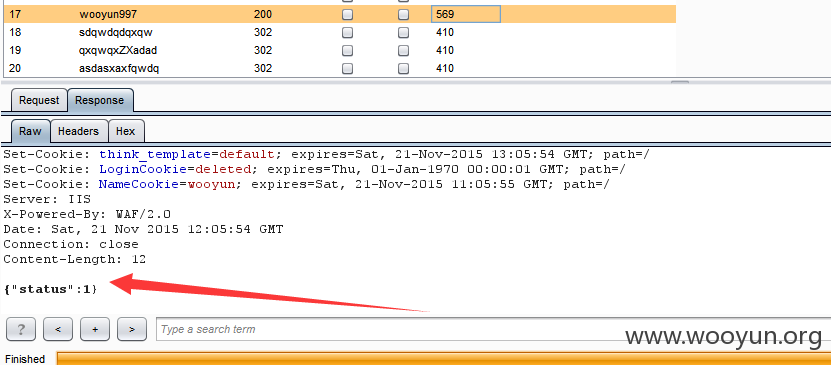Toggle second checkbox in sdqwdqdqxqw row
831x365 pixels.
coord(403,32)
